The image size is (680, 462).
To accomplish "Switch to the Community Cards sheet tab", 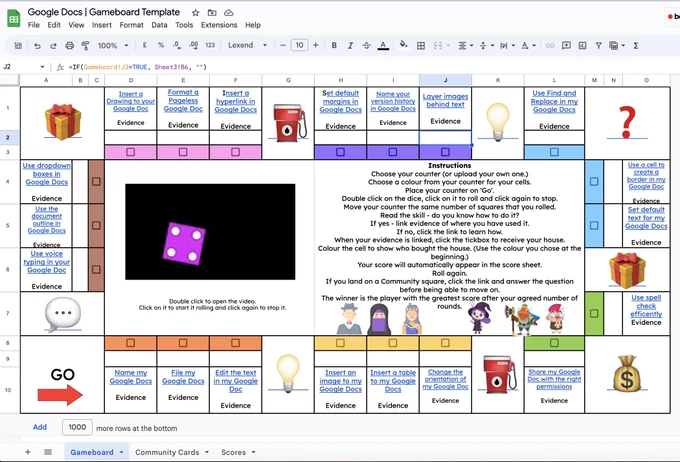I will [167, 452].
